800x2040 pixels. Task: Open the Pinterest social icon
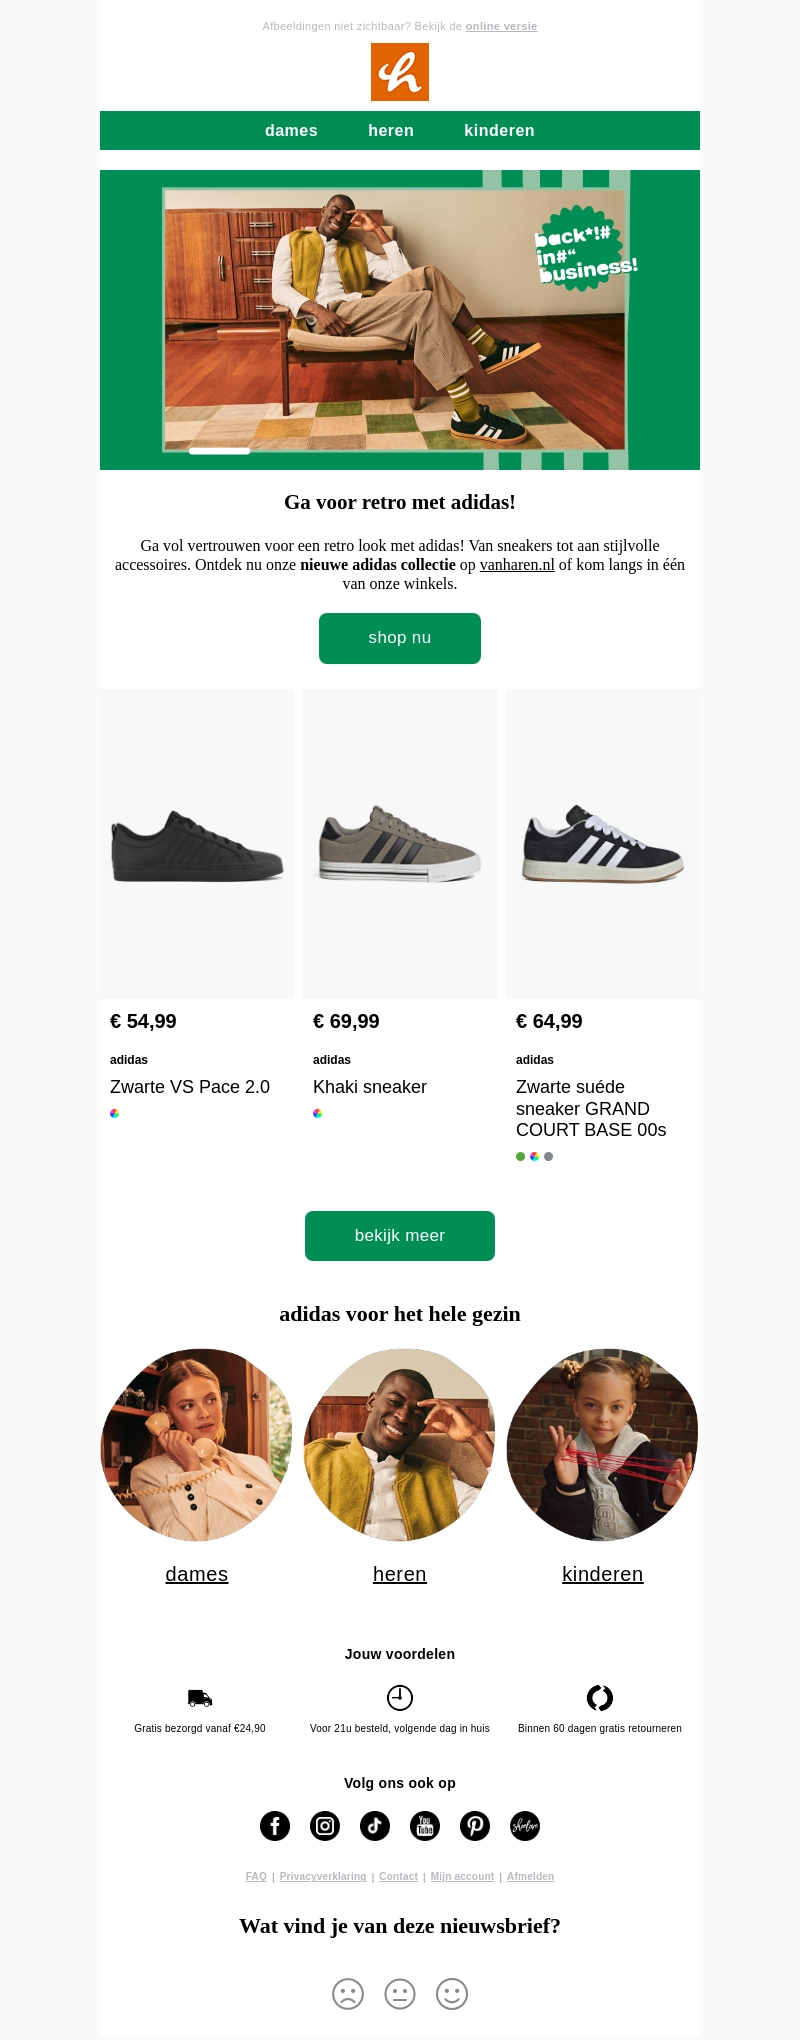coord(475,1826)
